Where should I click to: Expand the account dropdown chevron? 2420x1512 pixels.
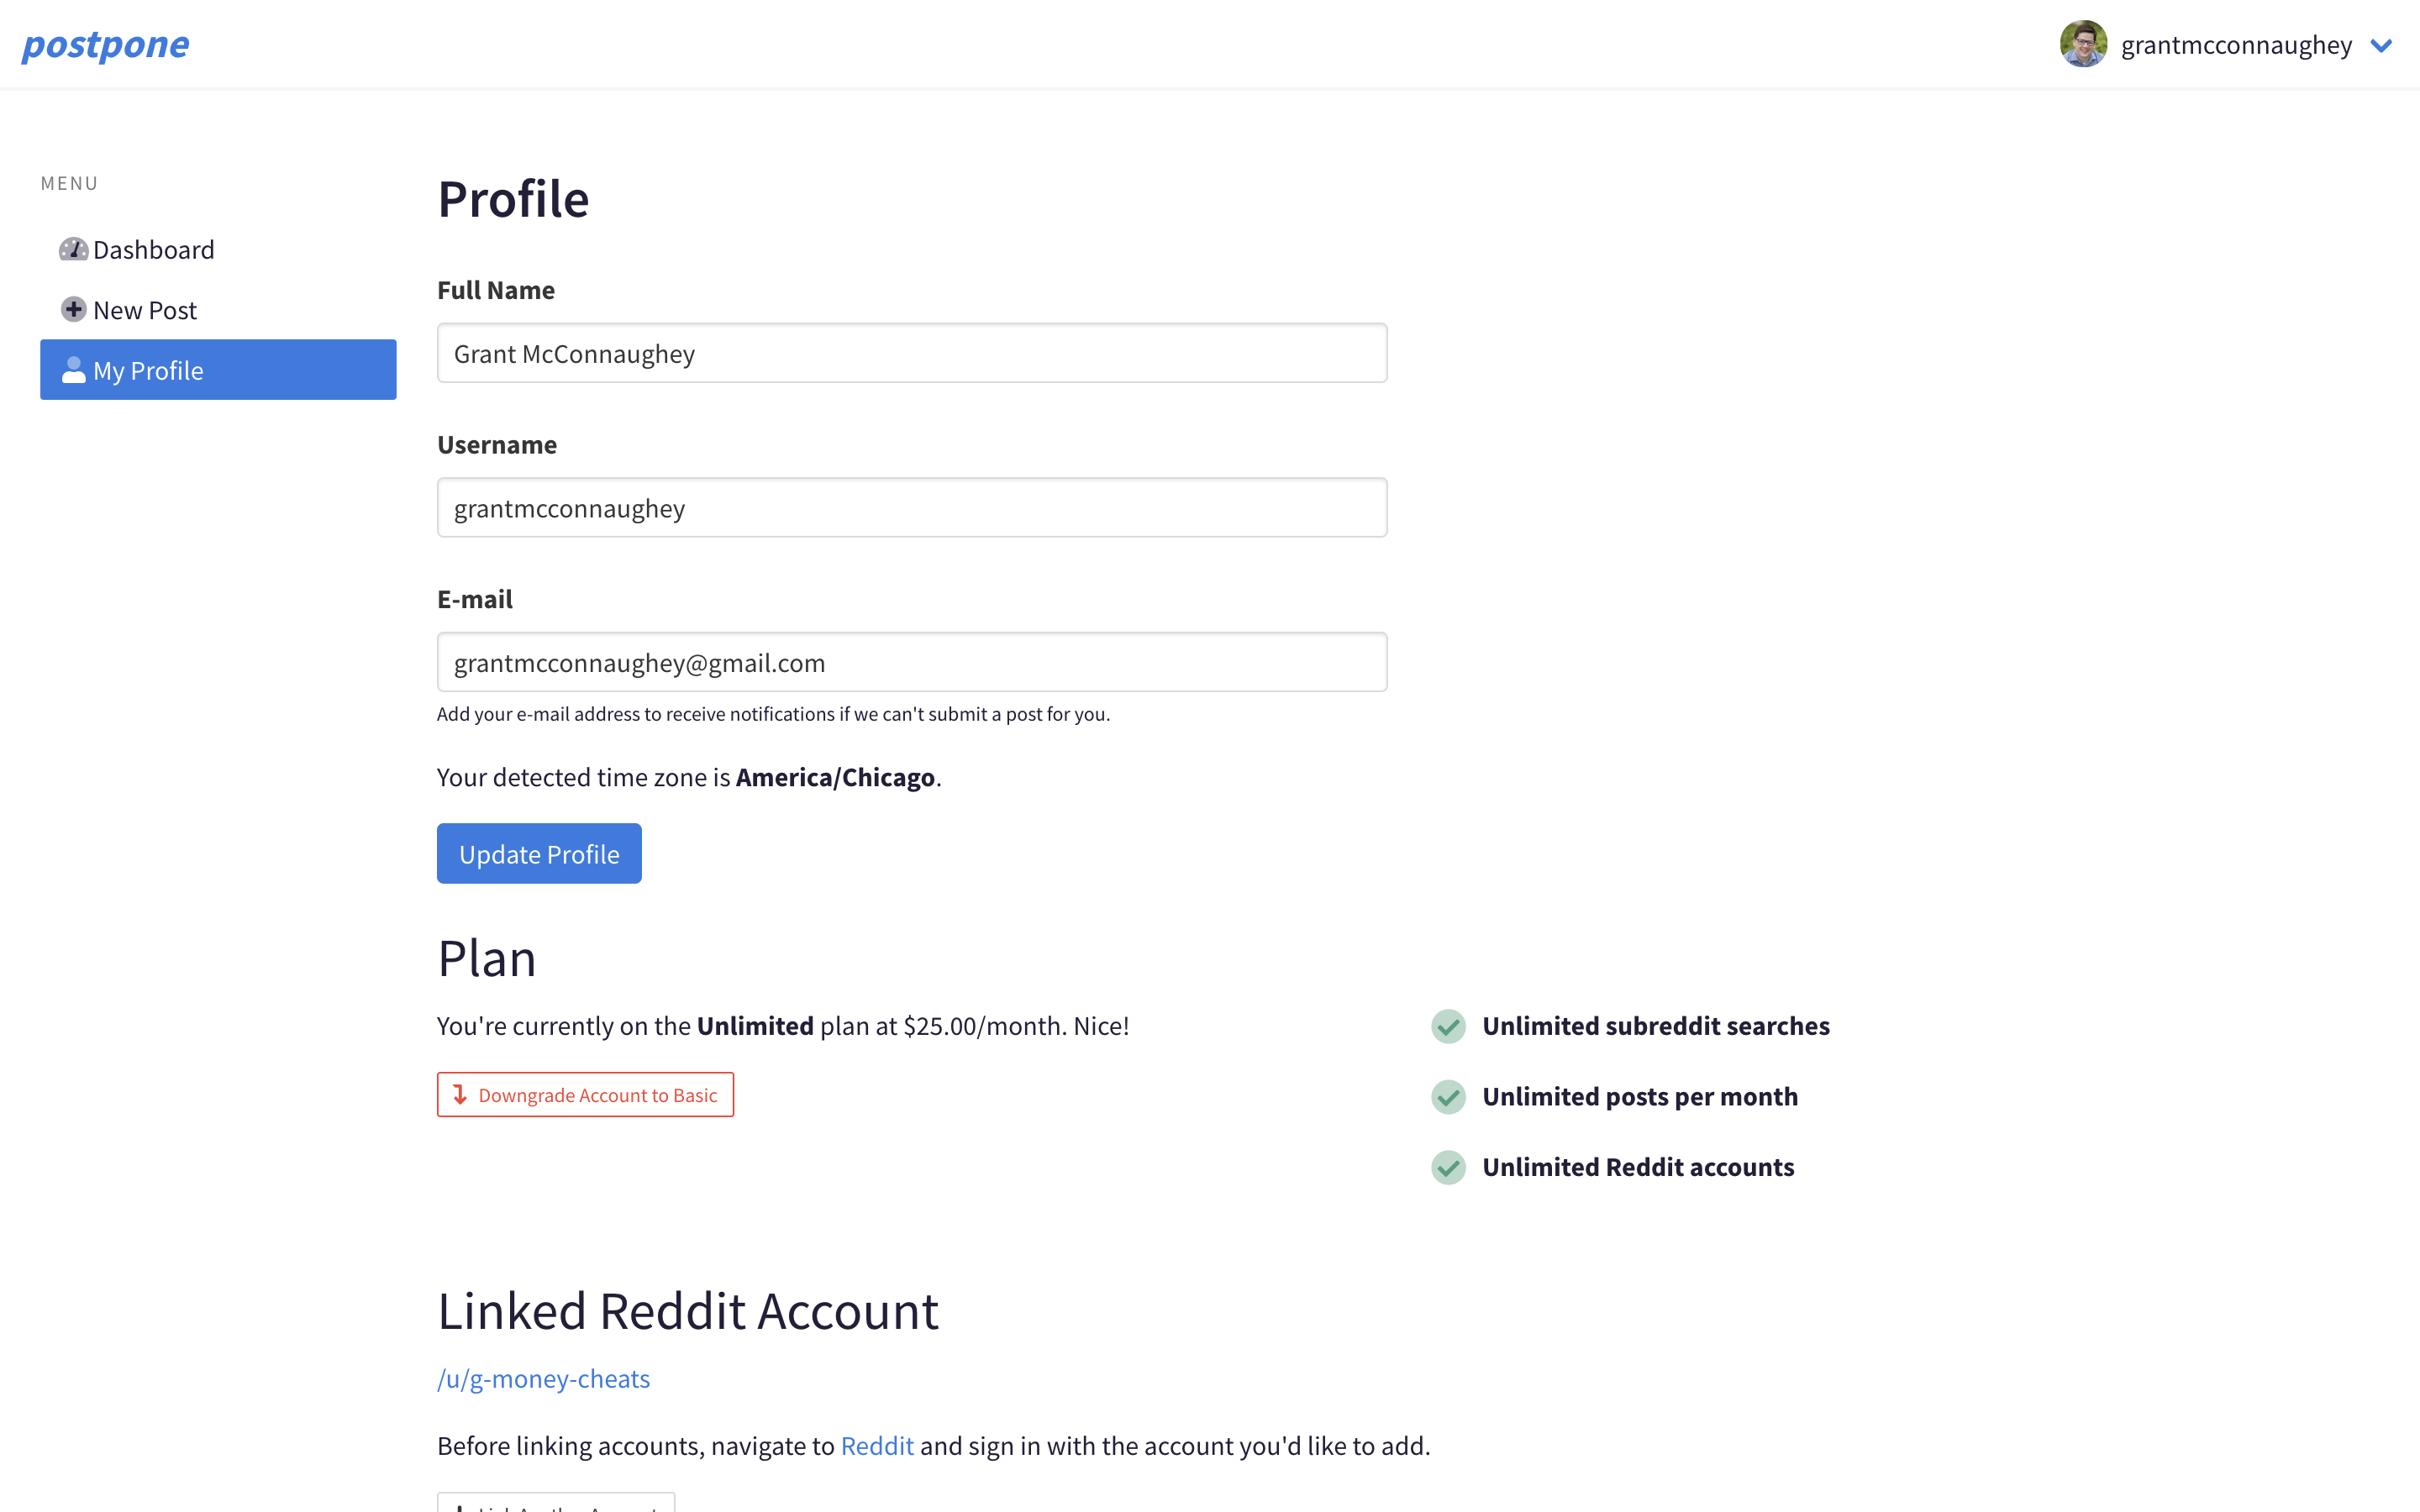(x=2381, y=45)
